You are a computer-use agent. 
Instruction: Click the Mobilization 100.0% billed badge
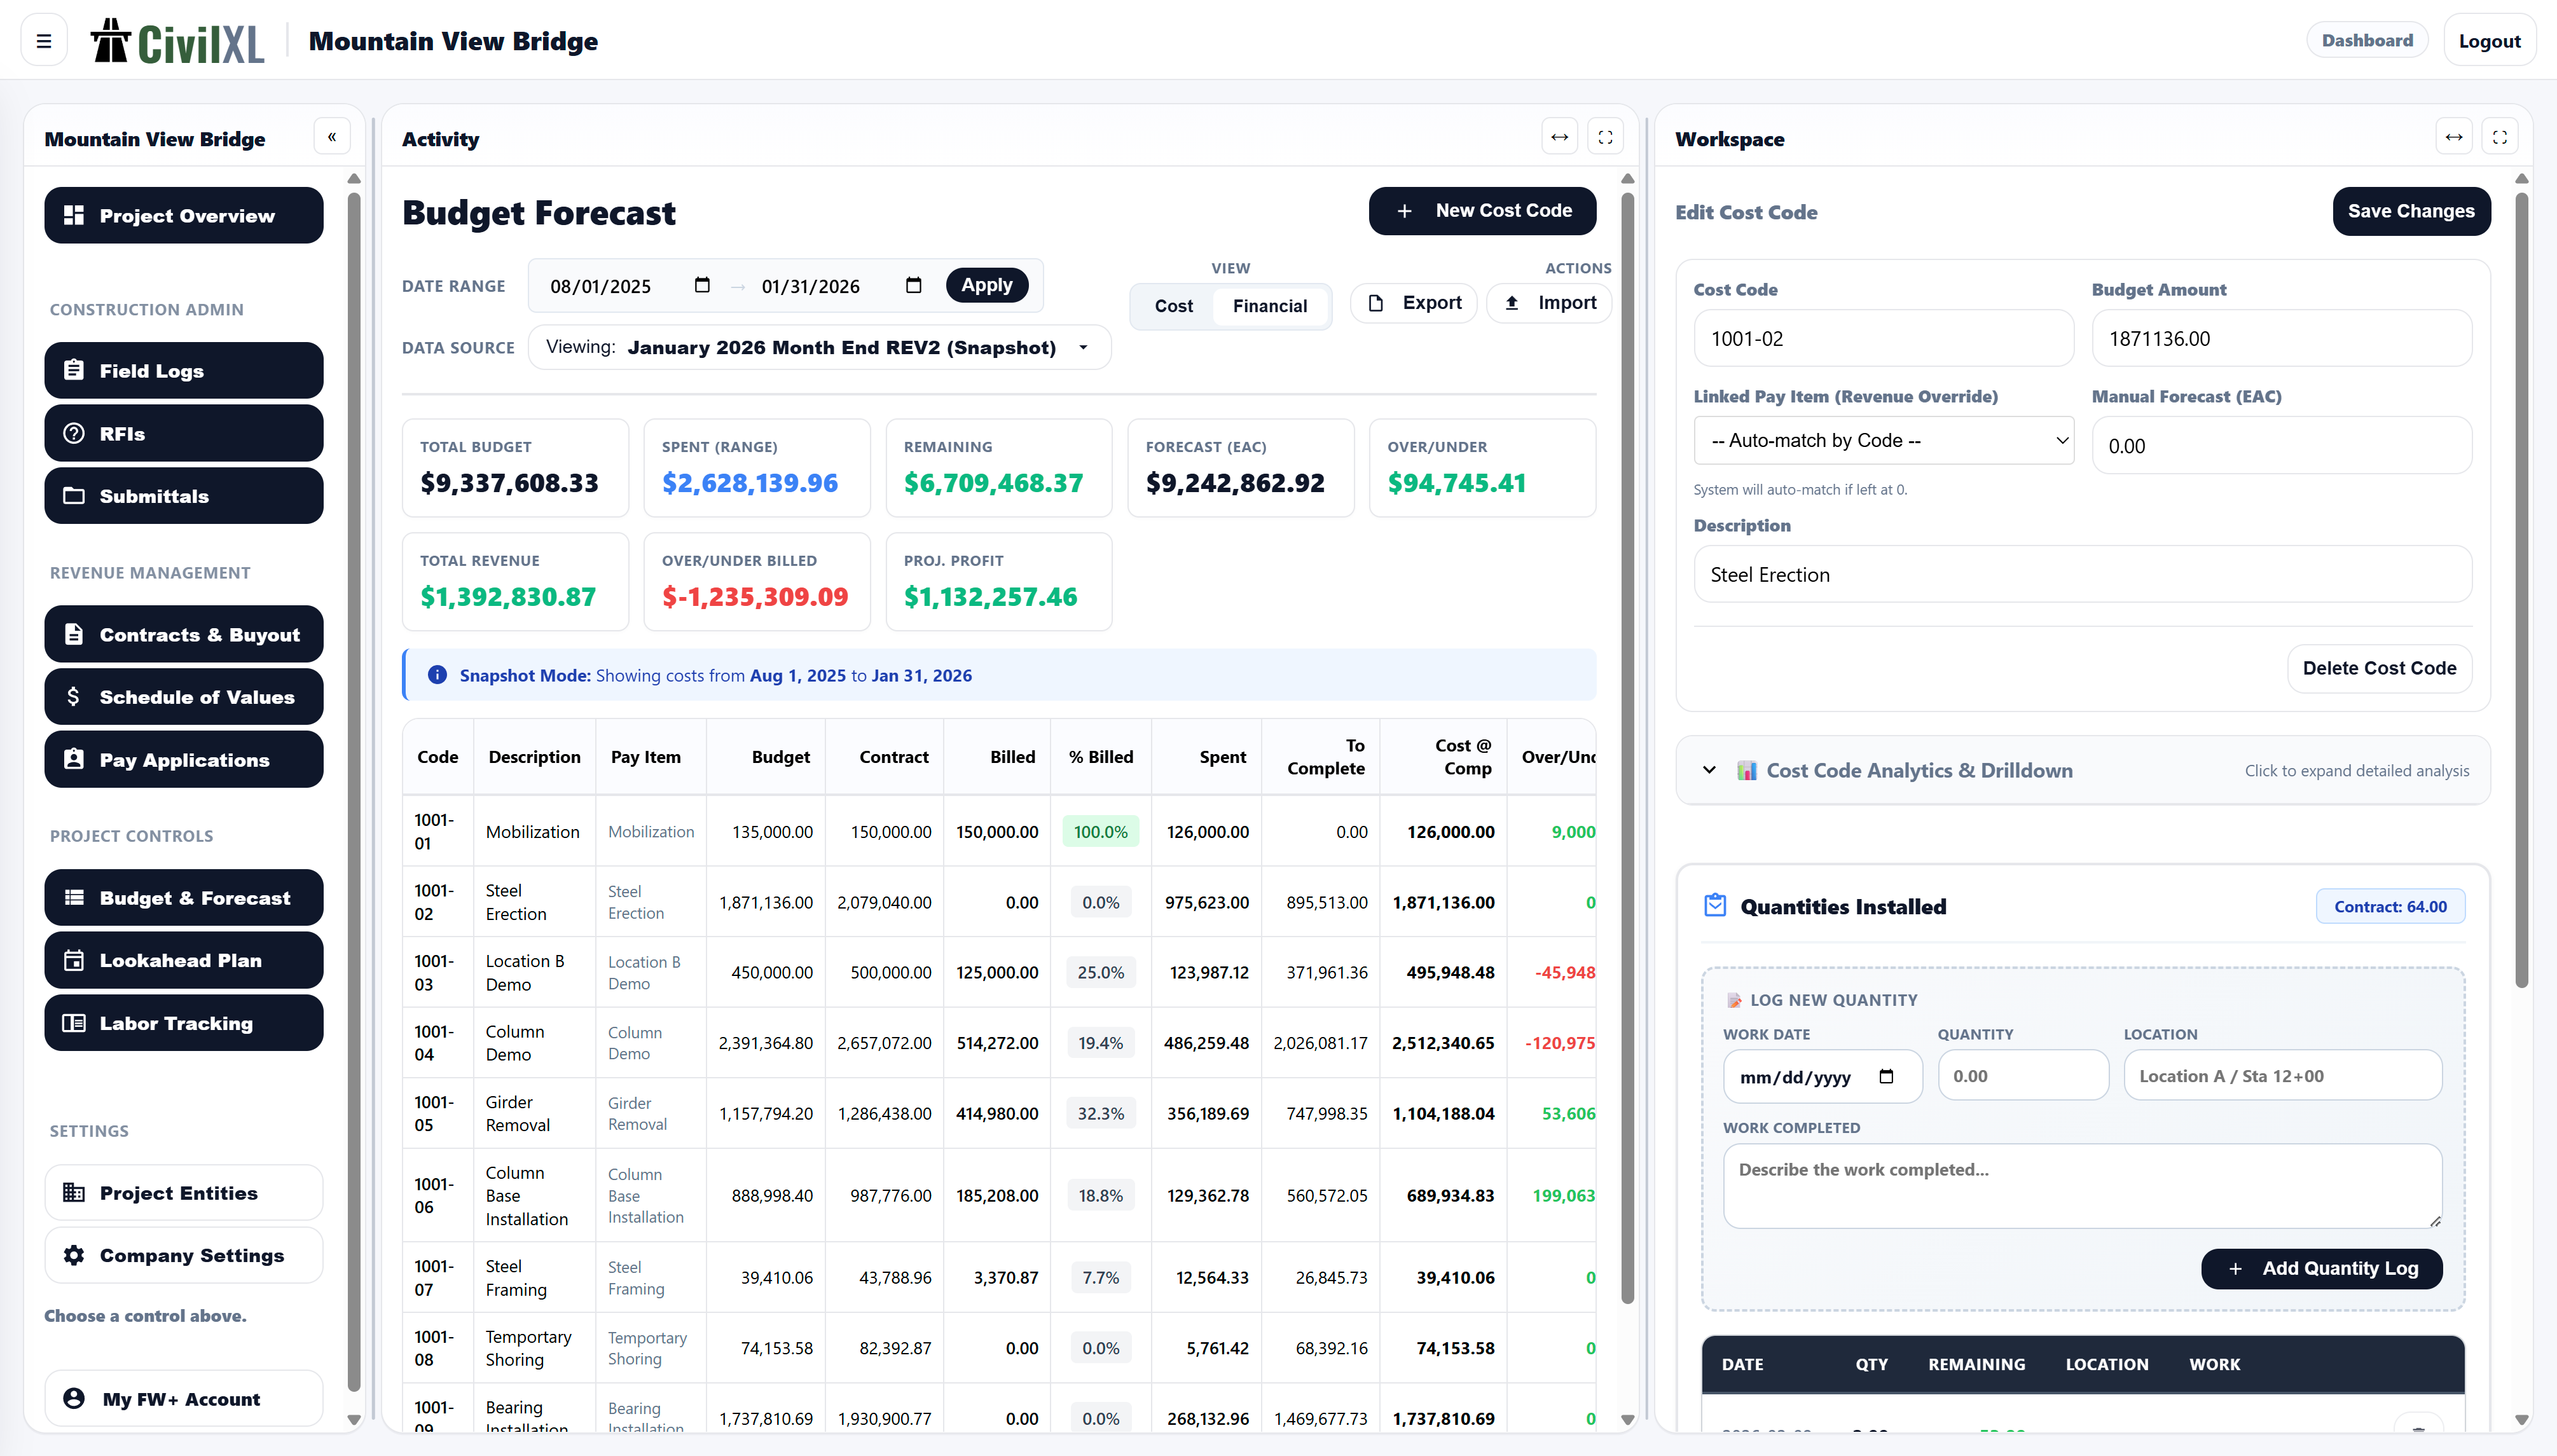pyautogui.click(x=1100, y=831)
